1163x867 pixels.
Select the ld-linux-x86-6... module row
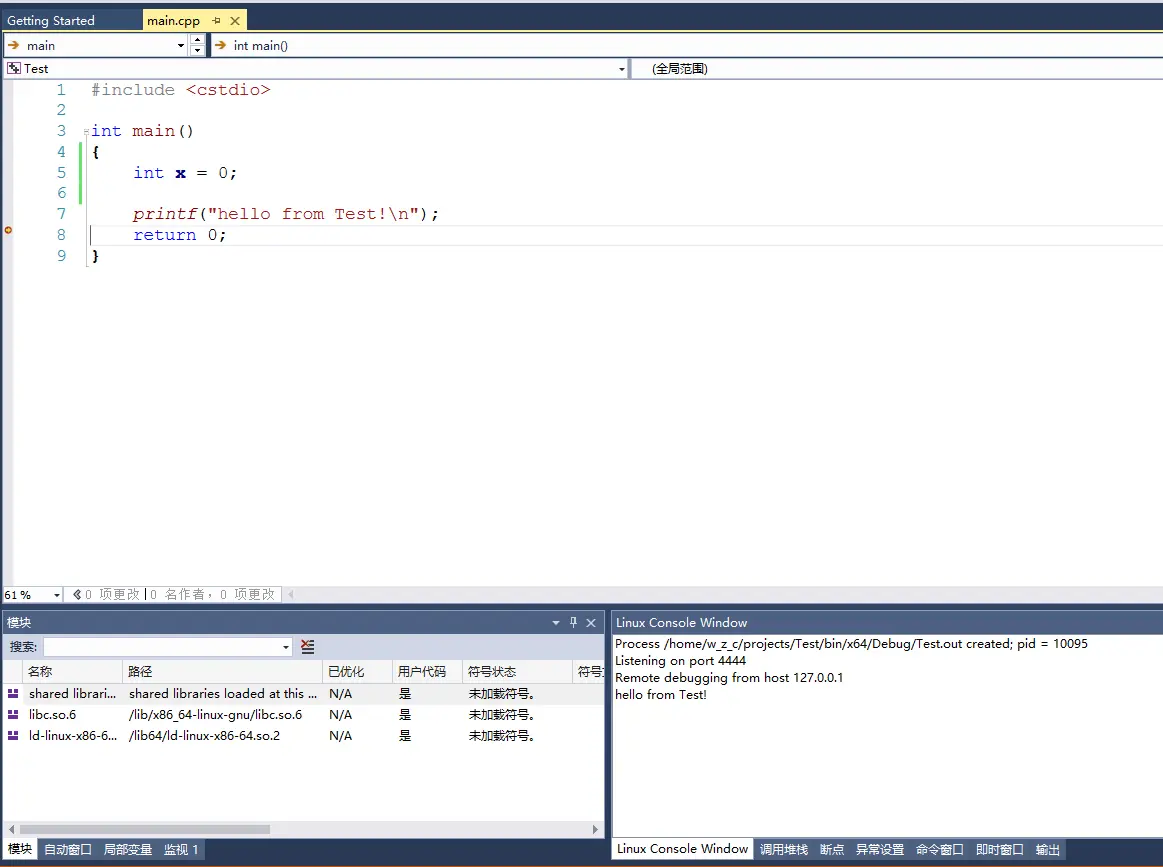tap(303, 736)
